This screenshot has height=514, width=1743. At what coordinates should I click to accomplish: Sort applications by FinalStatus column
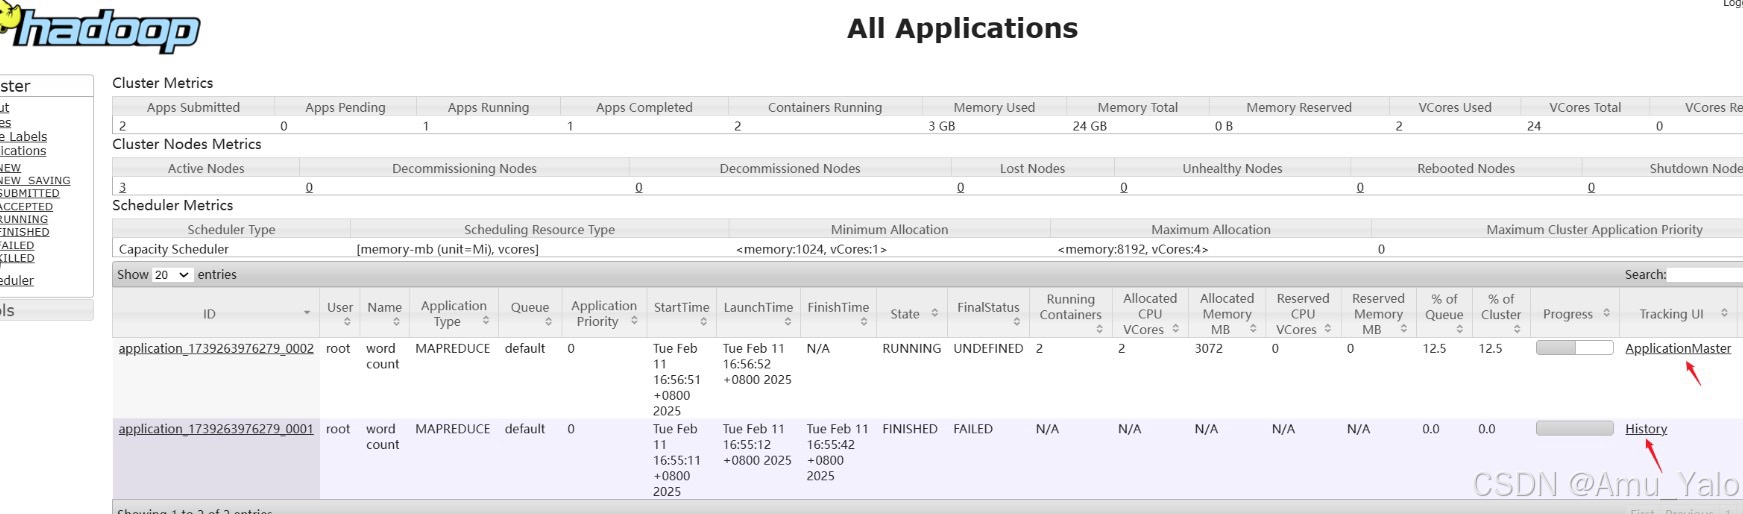click(988, 313)
